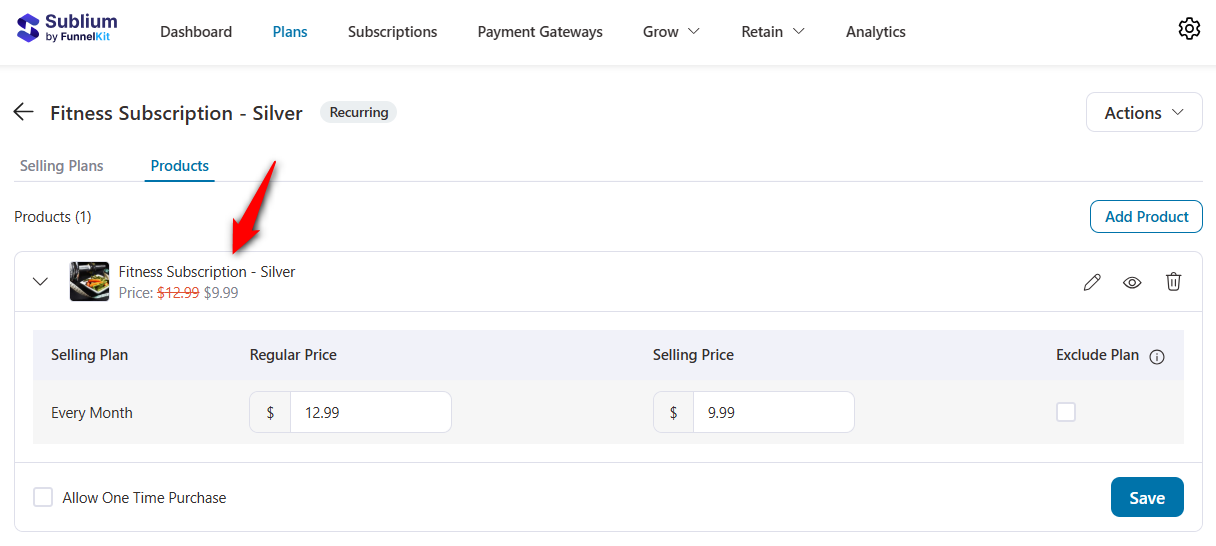1216x546 pixels.
Task: Click the 'Selling Plan' column header
Action: 90,355
